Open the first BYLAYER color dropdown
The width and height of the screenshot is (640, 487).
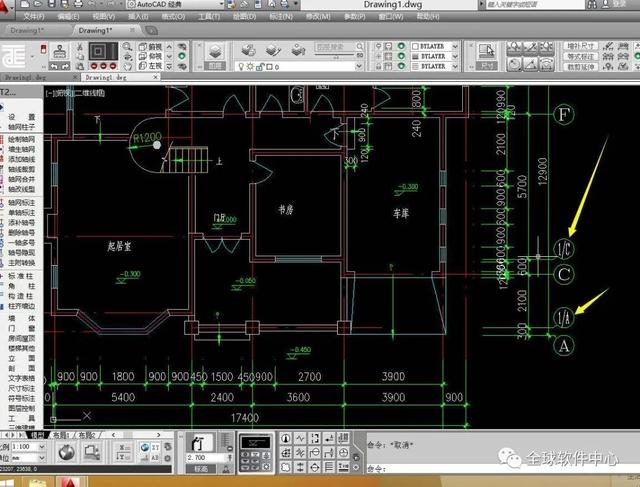(435, 46)
